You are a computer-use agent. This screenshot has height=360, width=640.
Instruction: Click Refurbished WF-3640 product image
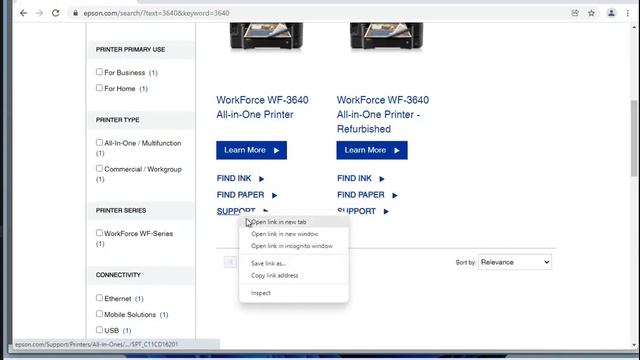click(x=387, y=38)
